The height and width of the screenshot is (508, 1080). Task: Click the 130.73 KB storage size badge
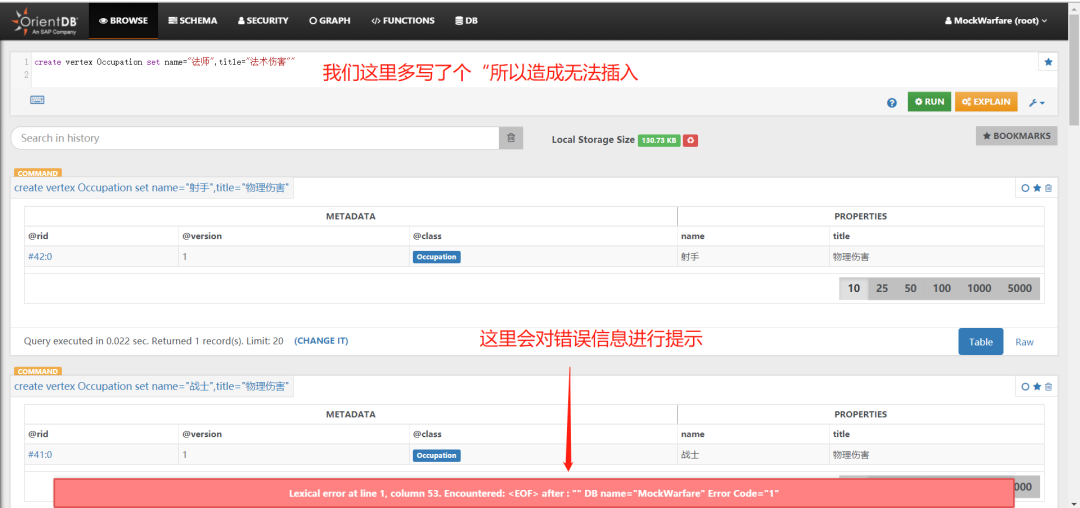coord(659,140)
